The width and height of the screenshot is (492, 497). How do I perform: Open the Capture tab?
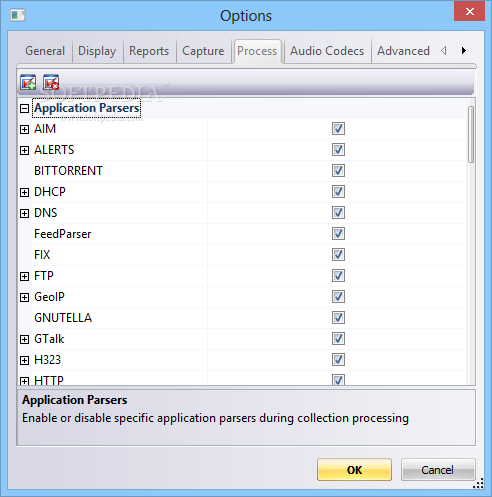(x=203, y=51)
